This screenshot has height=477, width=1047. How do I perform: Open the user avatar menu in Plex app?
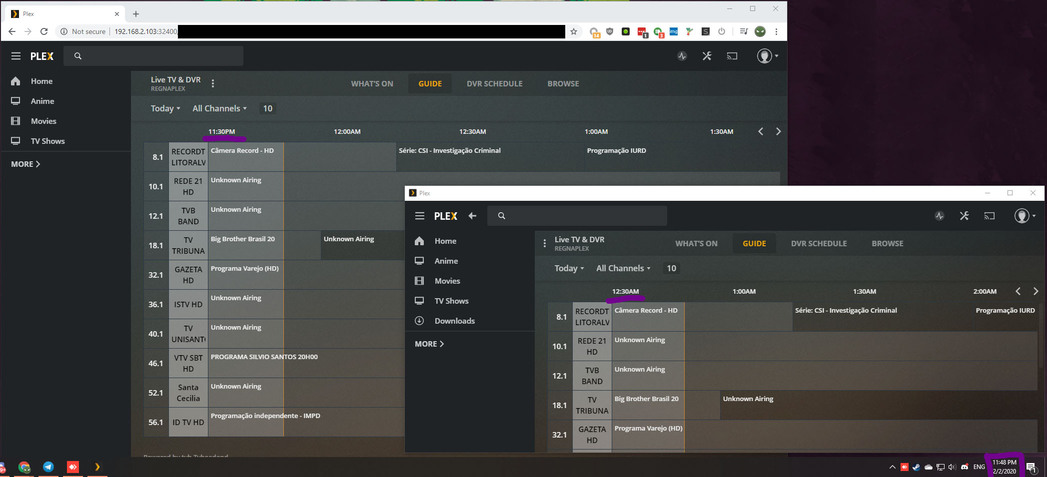[1024, 216]
